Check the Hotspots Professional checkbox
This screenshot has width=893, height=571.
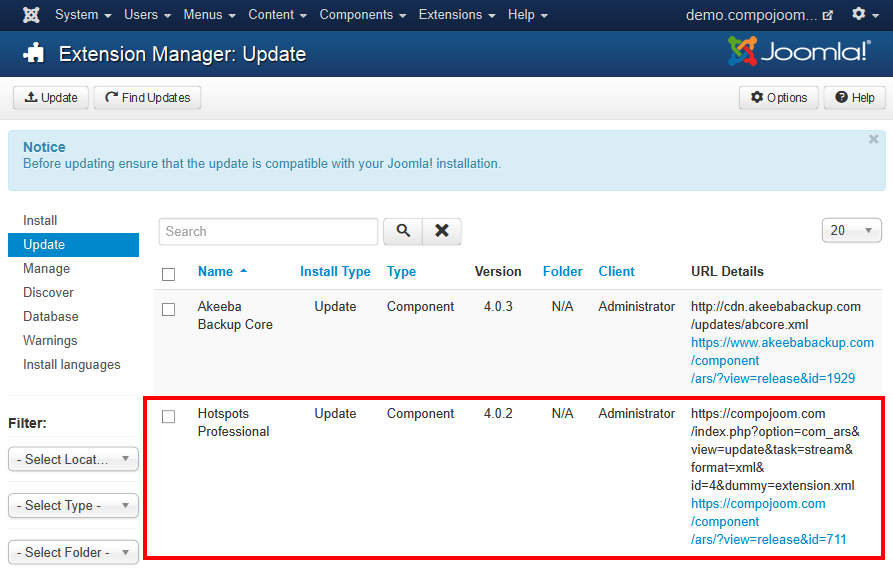tap(169, 416)
